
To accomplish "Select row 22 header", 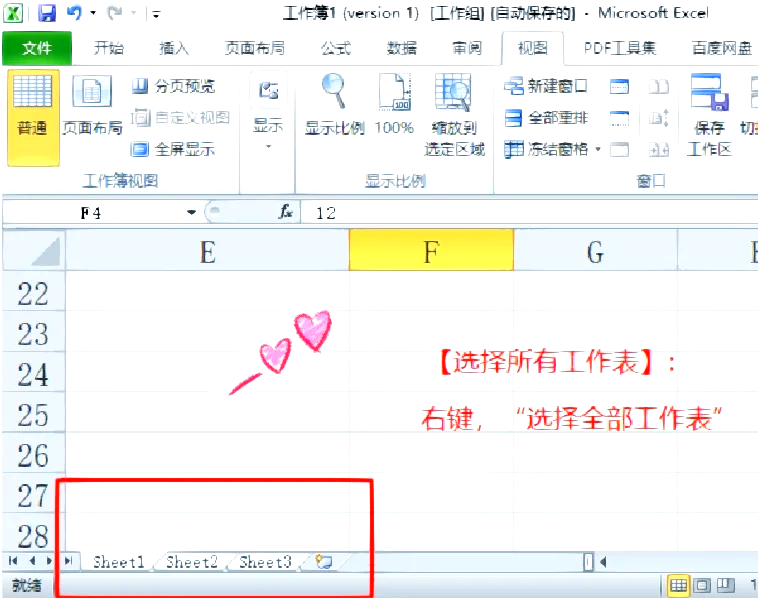I will pyautogui.click(x=33, y=293).
